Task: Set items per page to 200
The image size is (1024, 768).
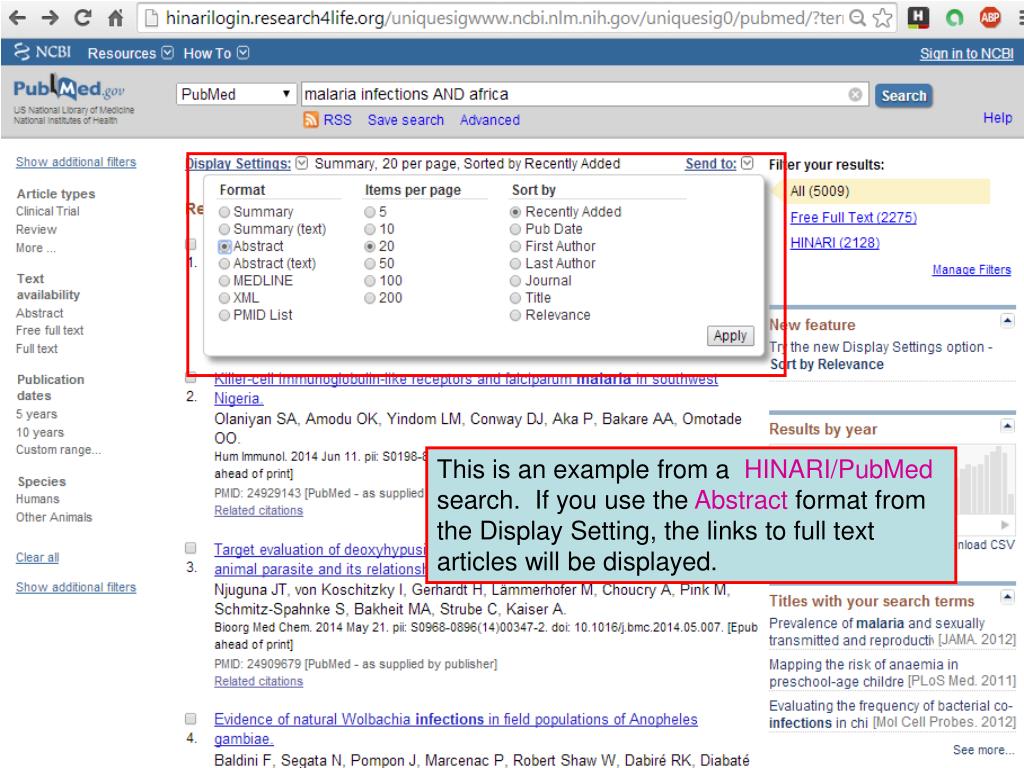Action: (370, 298)
